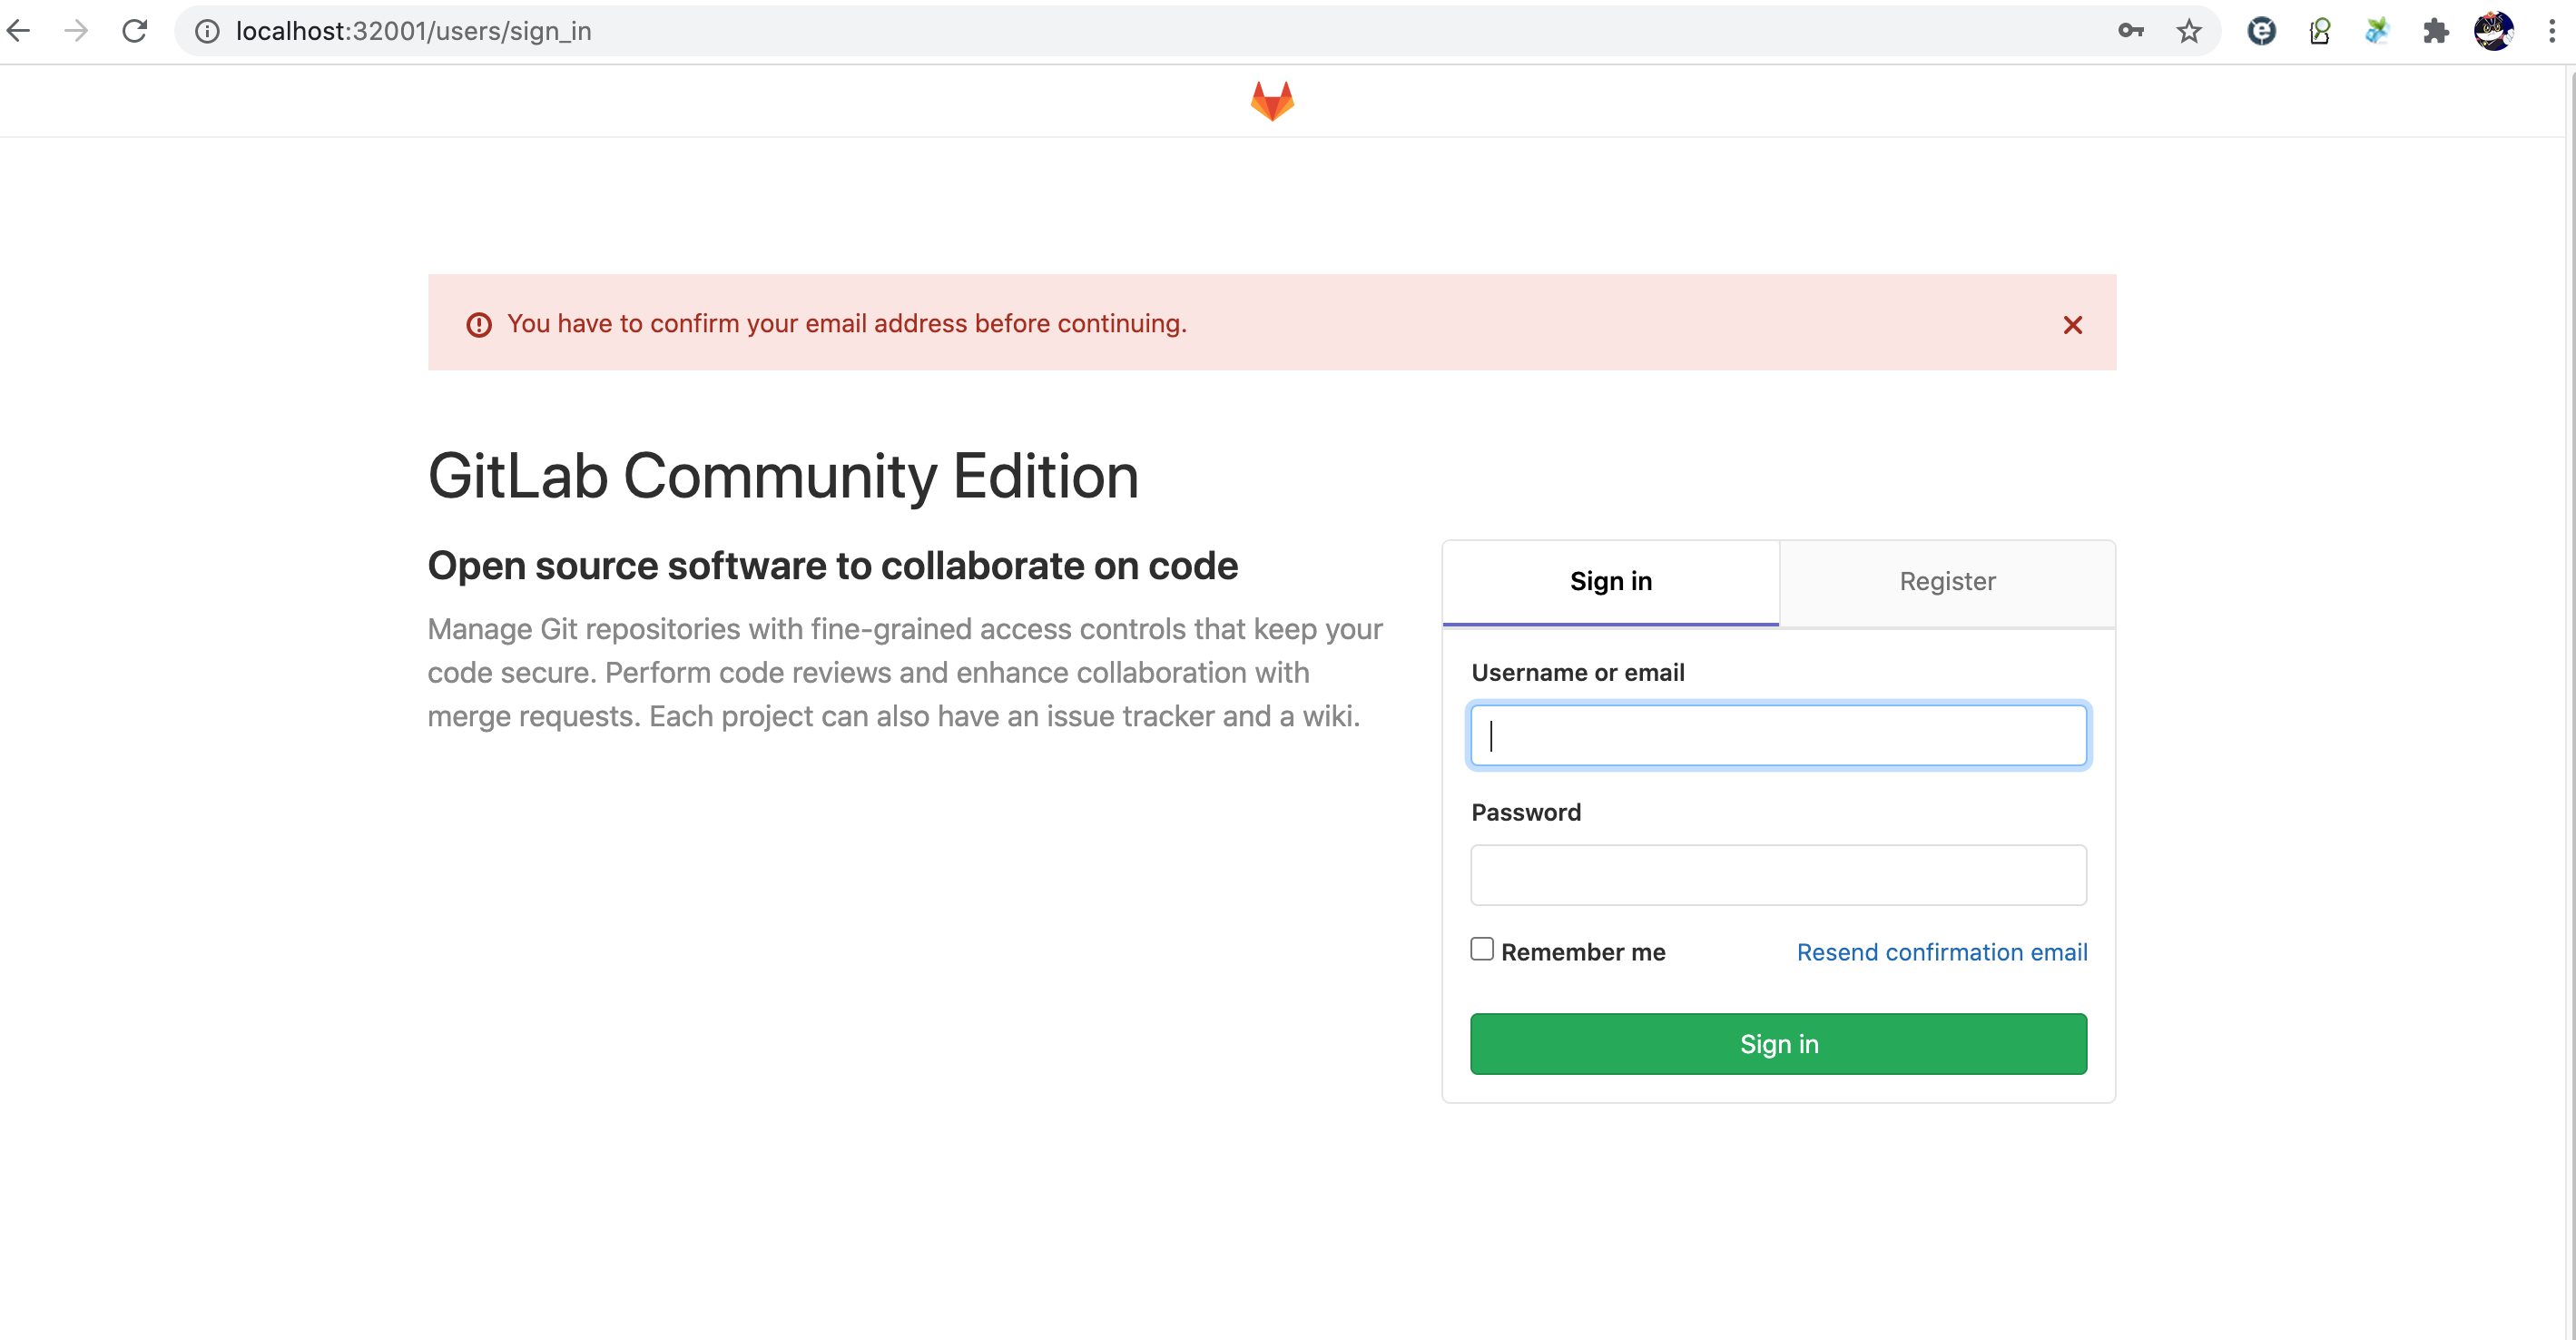Dismiss the email confirmation alert
The height and width of the screenshot is (1340, 2576).
tap(2072, 324)
